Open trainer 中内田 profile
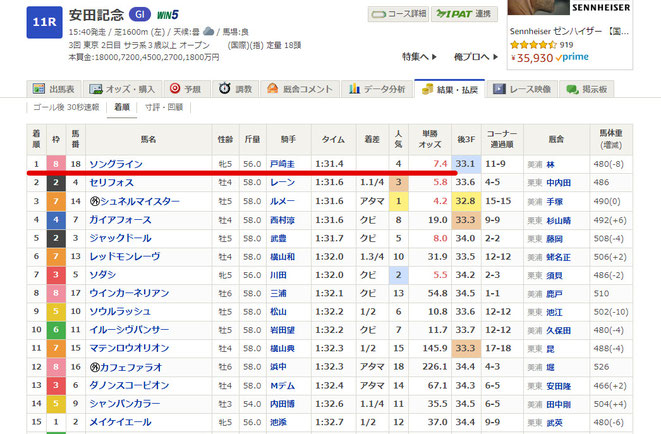 559,183
